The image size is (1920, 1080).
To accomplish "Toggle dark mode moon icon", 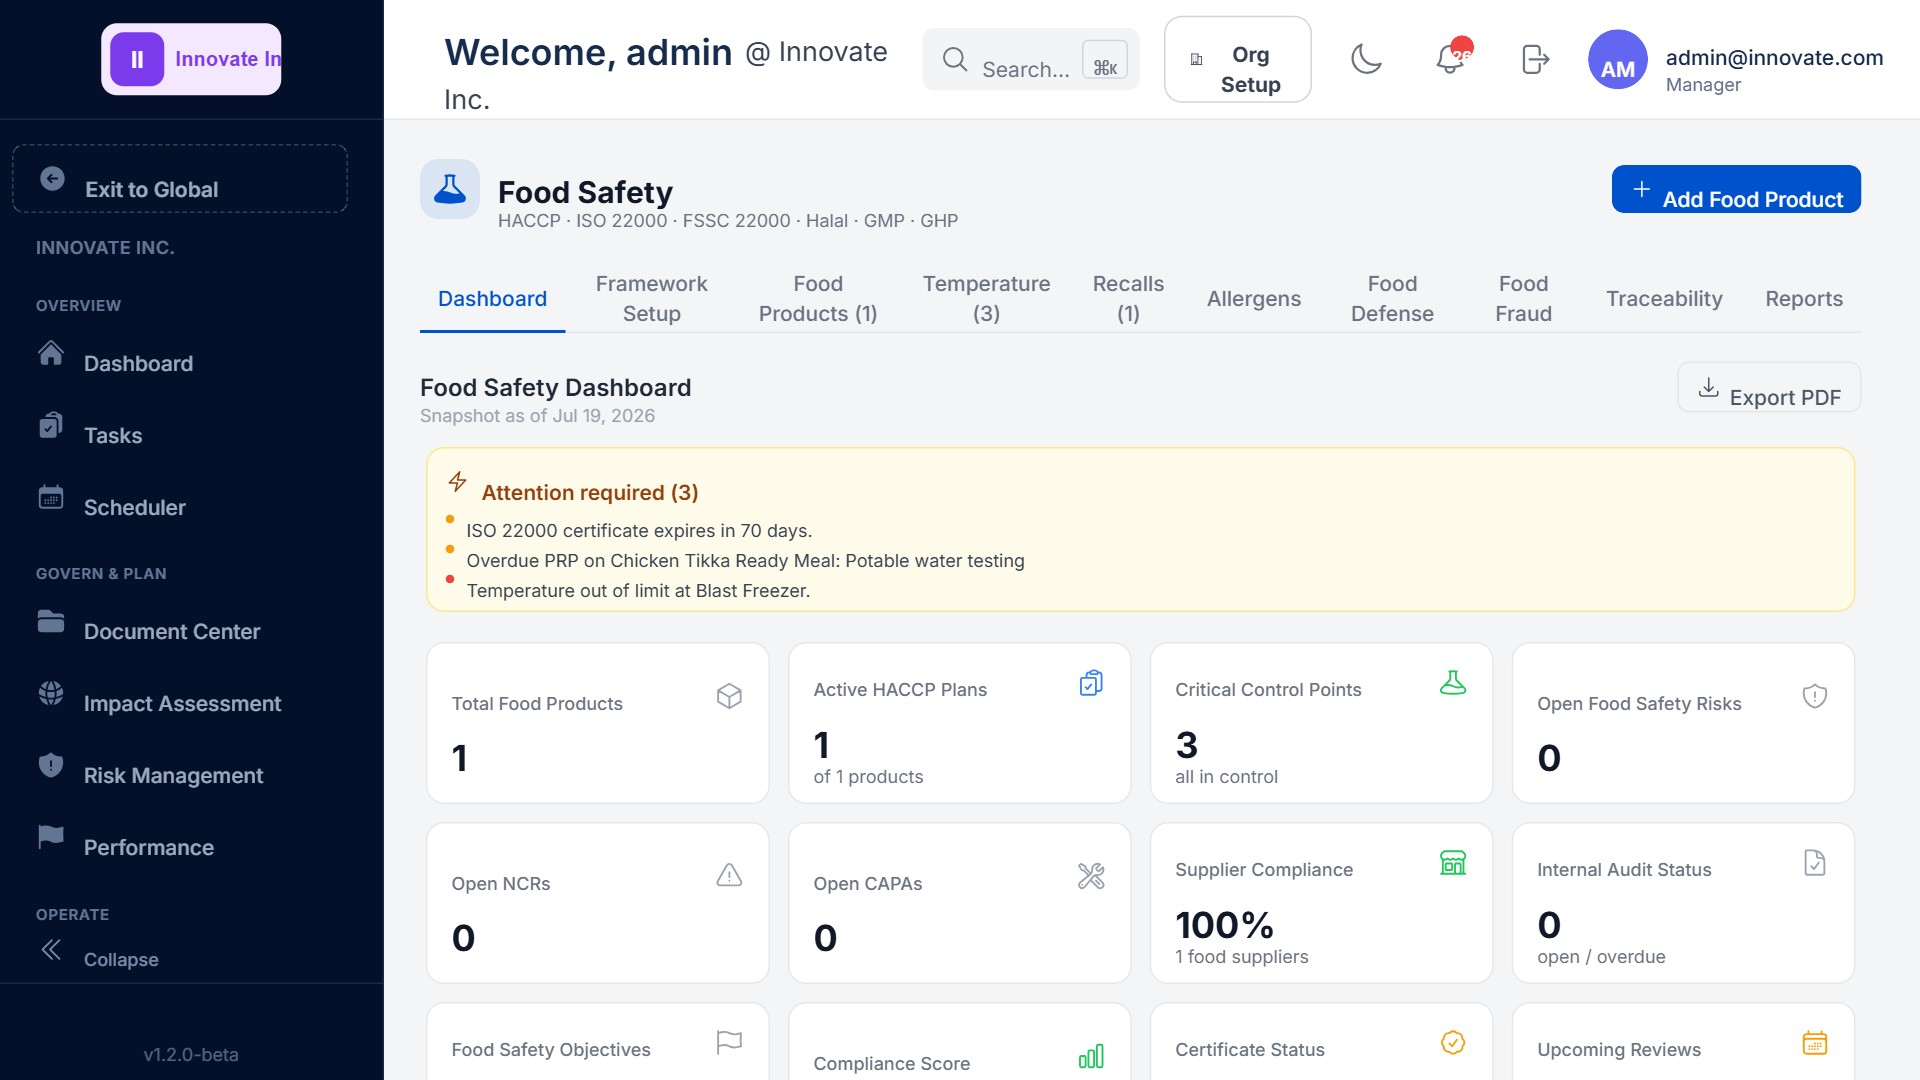I will click(1366, 59).
